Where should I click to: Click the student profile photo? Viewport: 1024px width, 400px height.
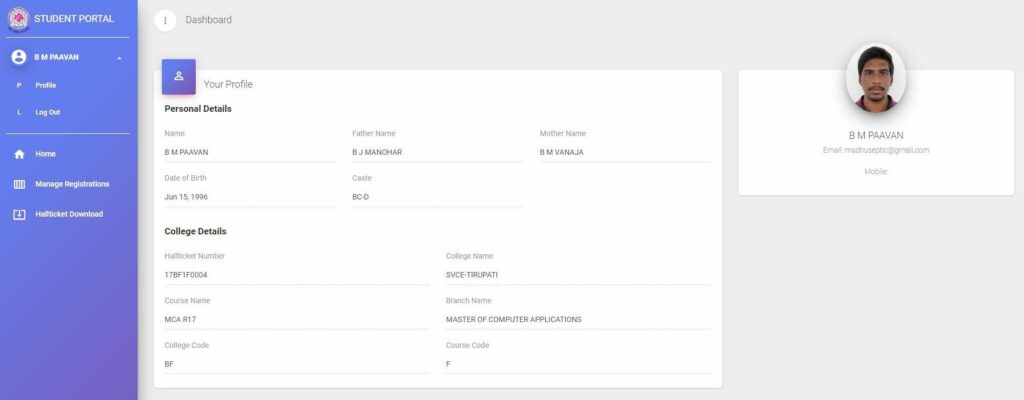875,78
